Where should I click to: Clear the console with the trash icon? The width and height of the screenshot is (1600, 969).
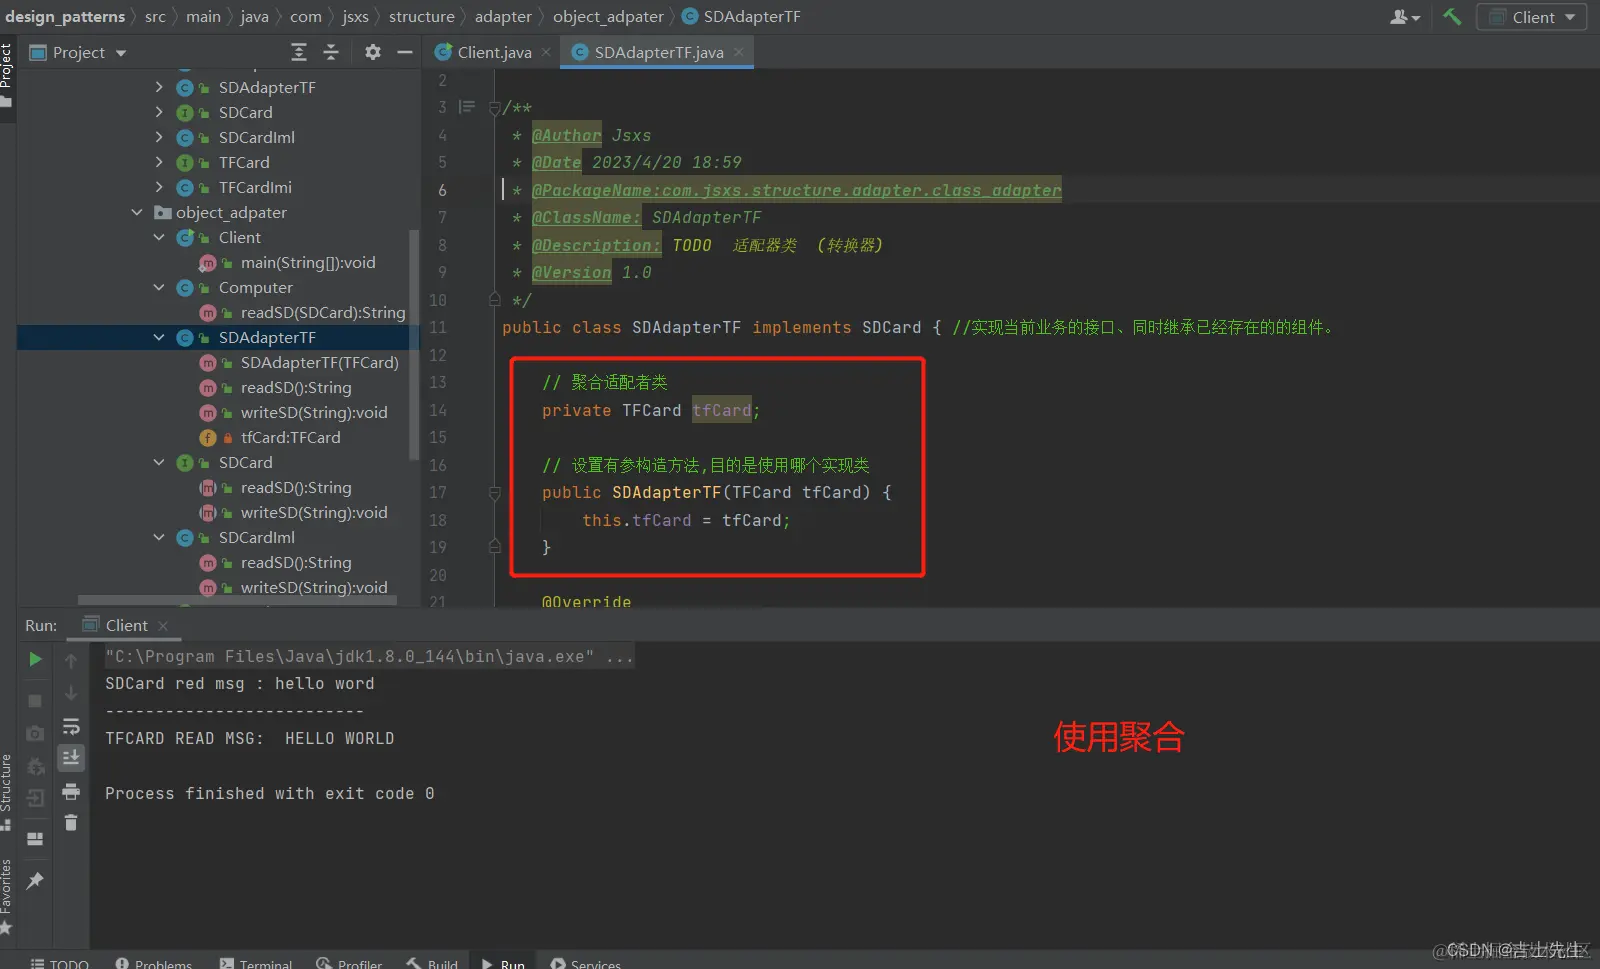(71, 822)
